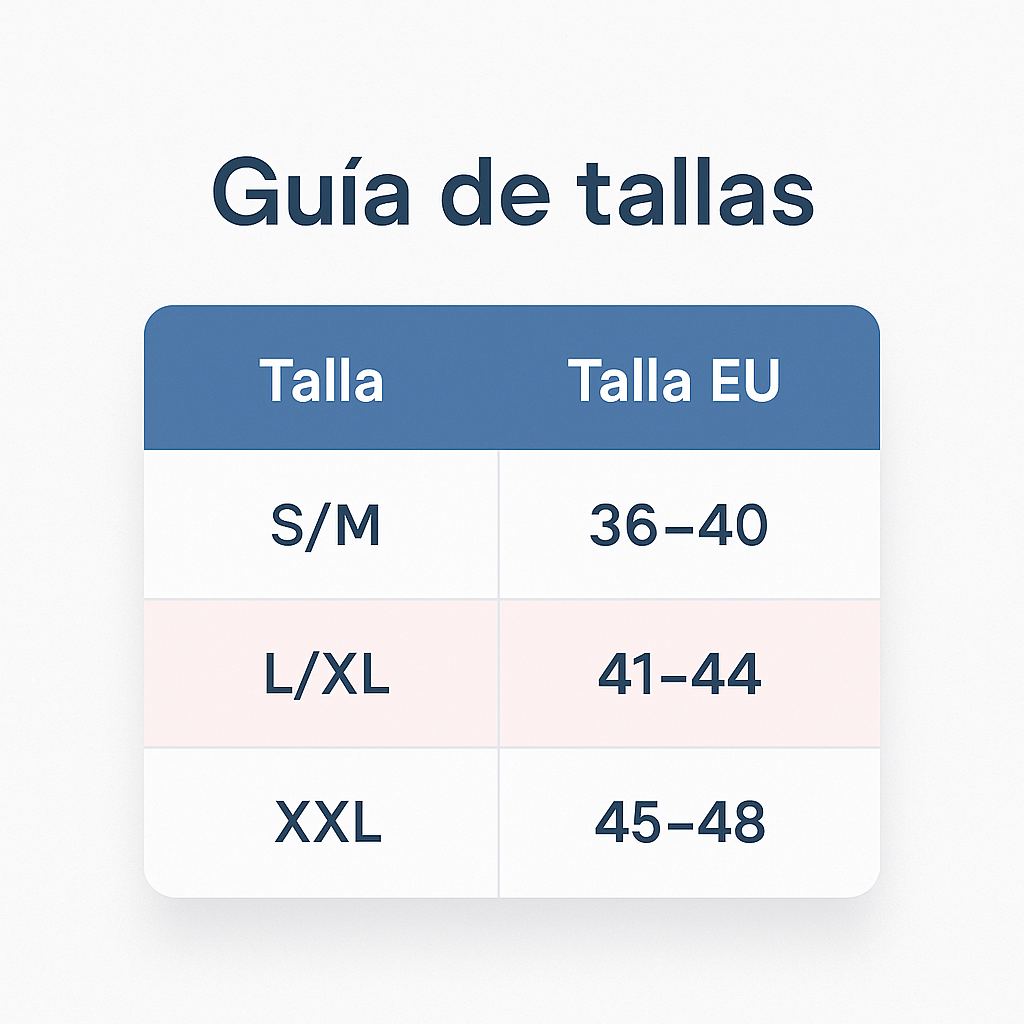Select the XXL size cell

click(327, 823)
